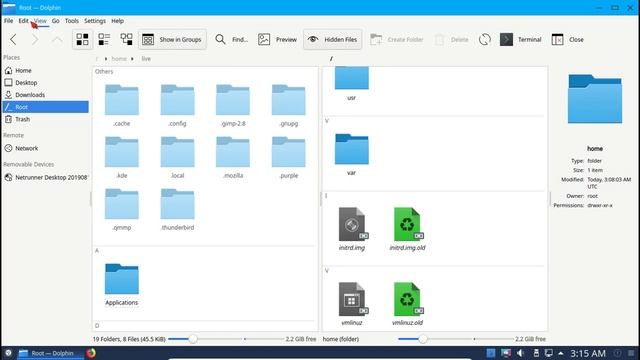Switch to Details tree view mode

click(126, 40)
